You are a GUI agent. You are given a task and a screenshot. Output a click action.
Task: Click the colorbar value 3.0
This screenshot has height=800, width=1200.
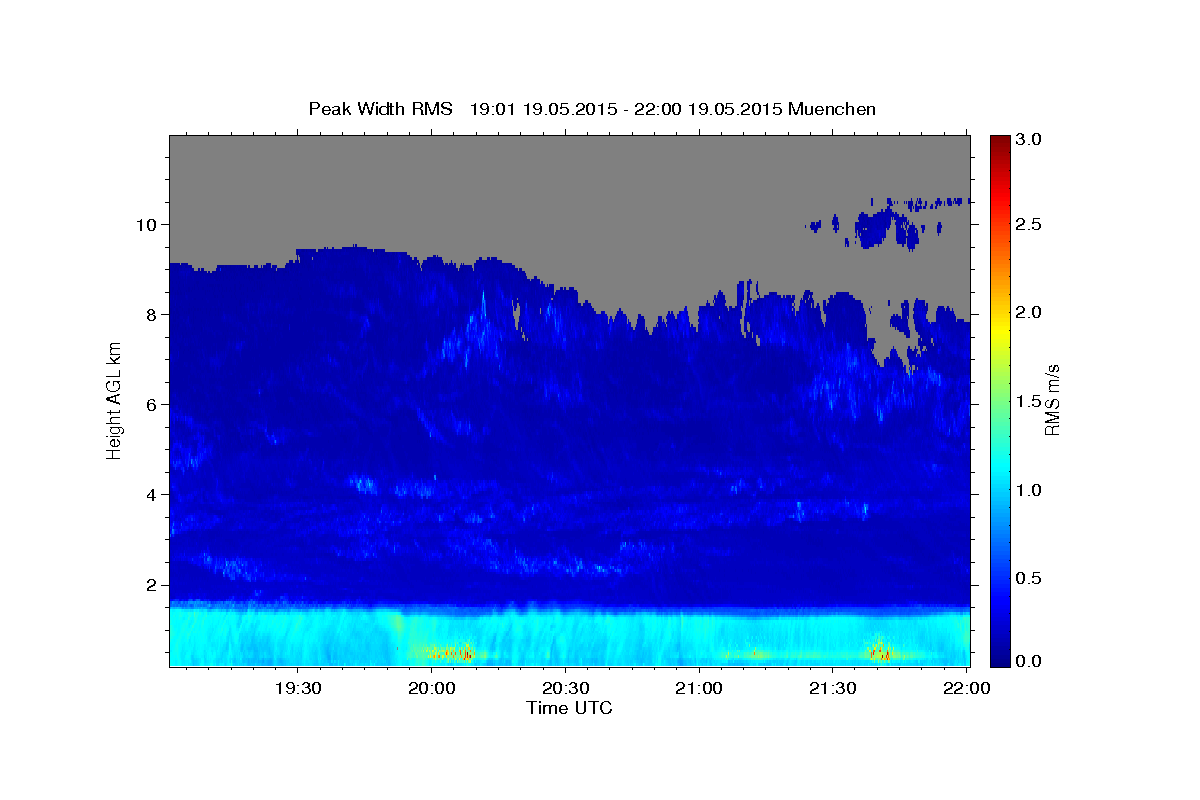1029,139
